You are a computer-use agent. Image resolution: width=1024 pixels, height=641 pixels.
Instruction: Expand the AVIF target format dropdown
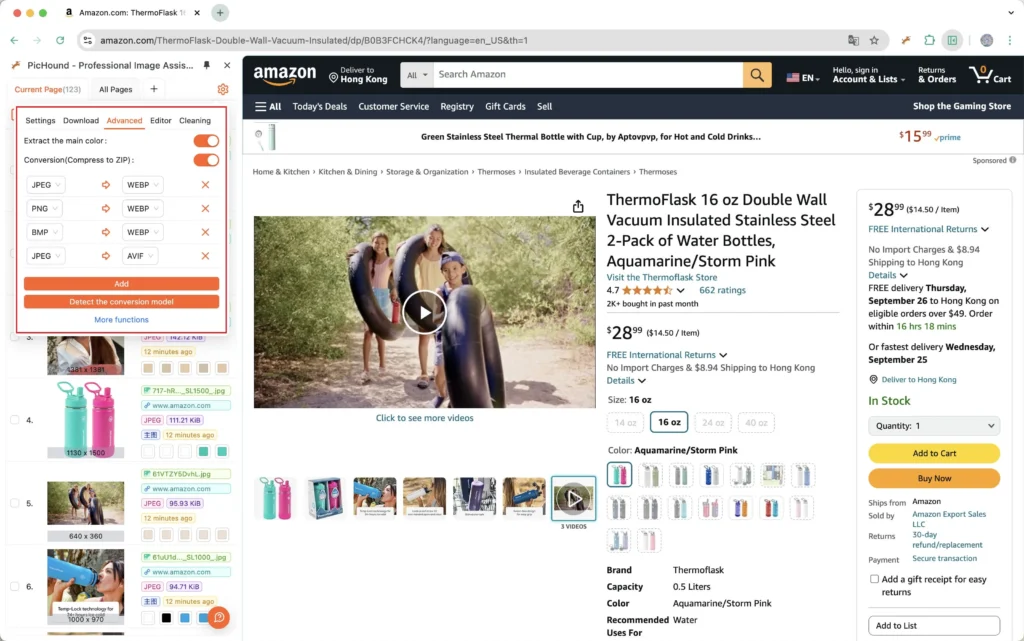pyautogui.click(x=139, y=256)
